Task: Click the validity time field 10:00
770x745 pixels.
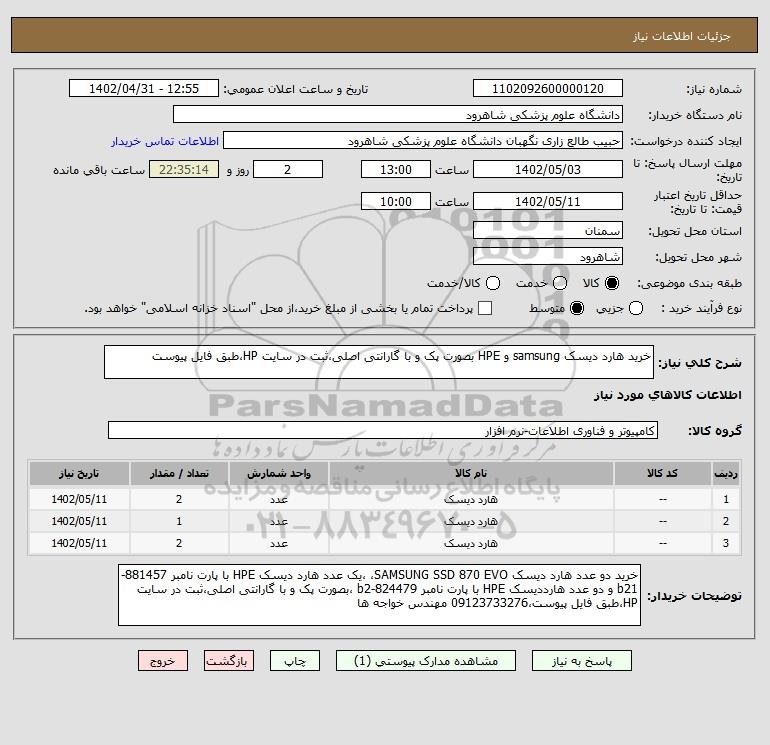Action: (396, 201)
